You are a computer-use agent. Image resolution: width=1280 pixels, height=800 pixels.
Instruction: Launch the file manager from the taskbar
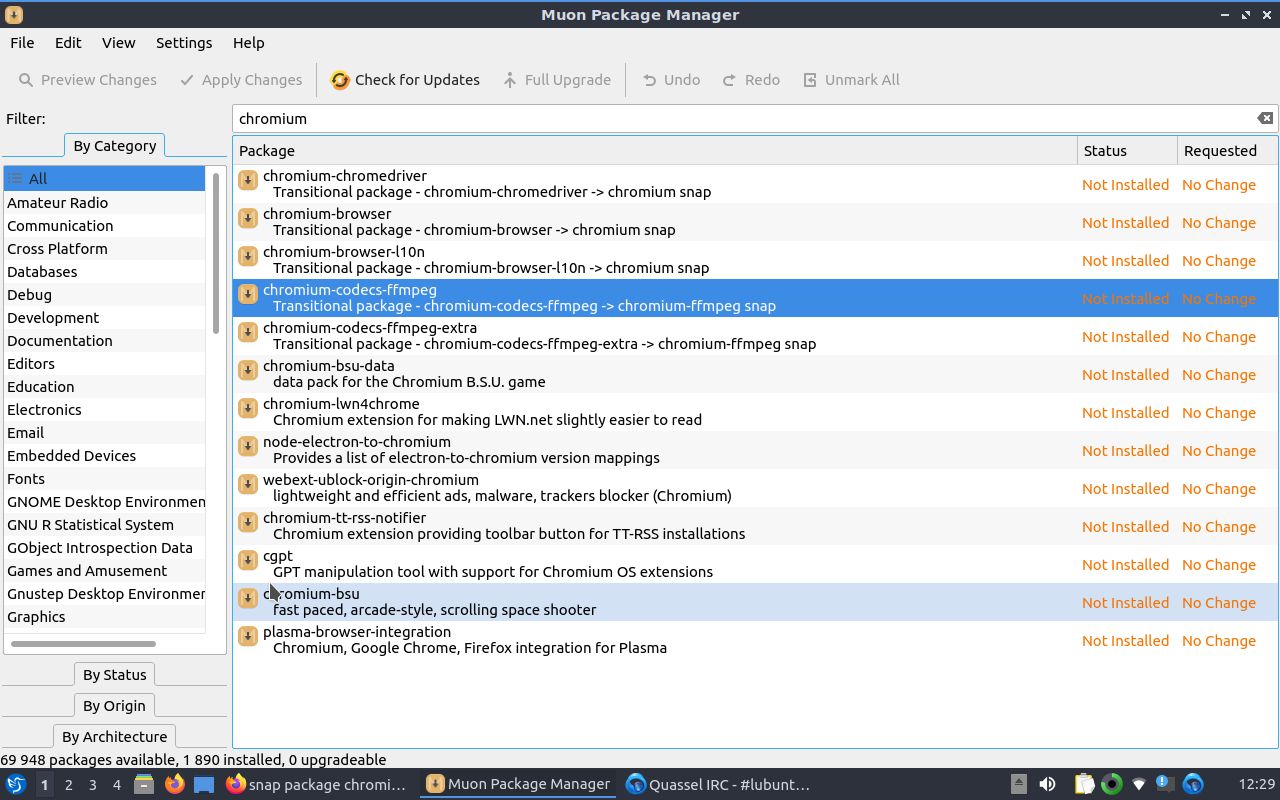click(x=144, y=784)
